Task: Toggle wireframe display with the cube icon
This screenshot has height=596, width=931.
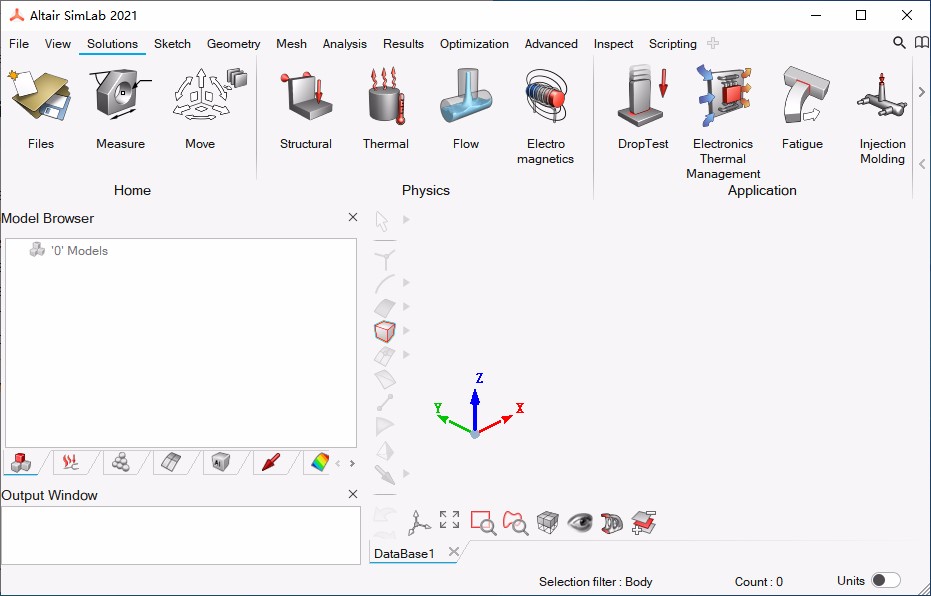Action: click(548, 522)
